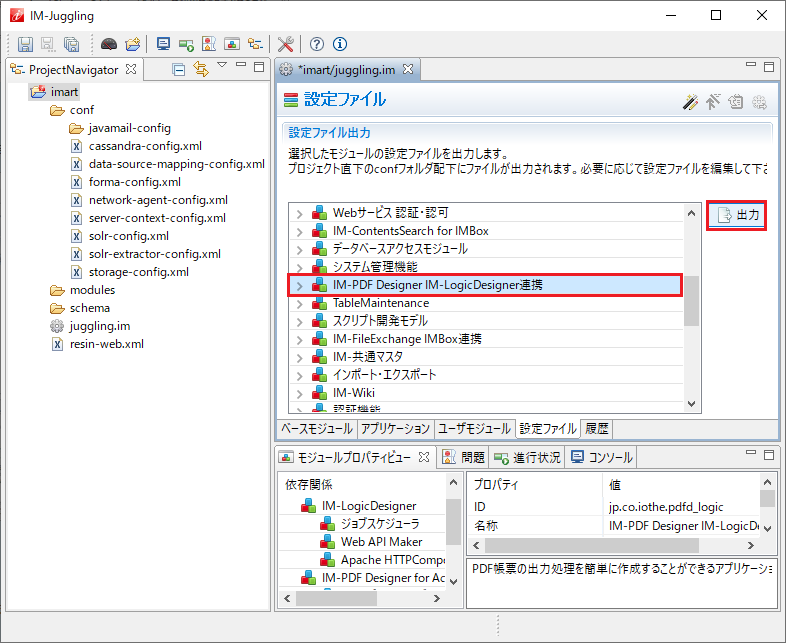The image size is (786, 643).
Task: Open Help via question mark icon
Action: (x=316, y=44)
